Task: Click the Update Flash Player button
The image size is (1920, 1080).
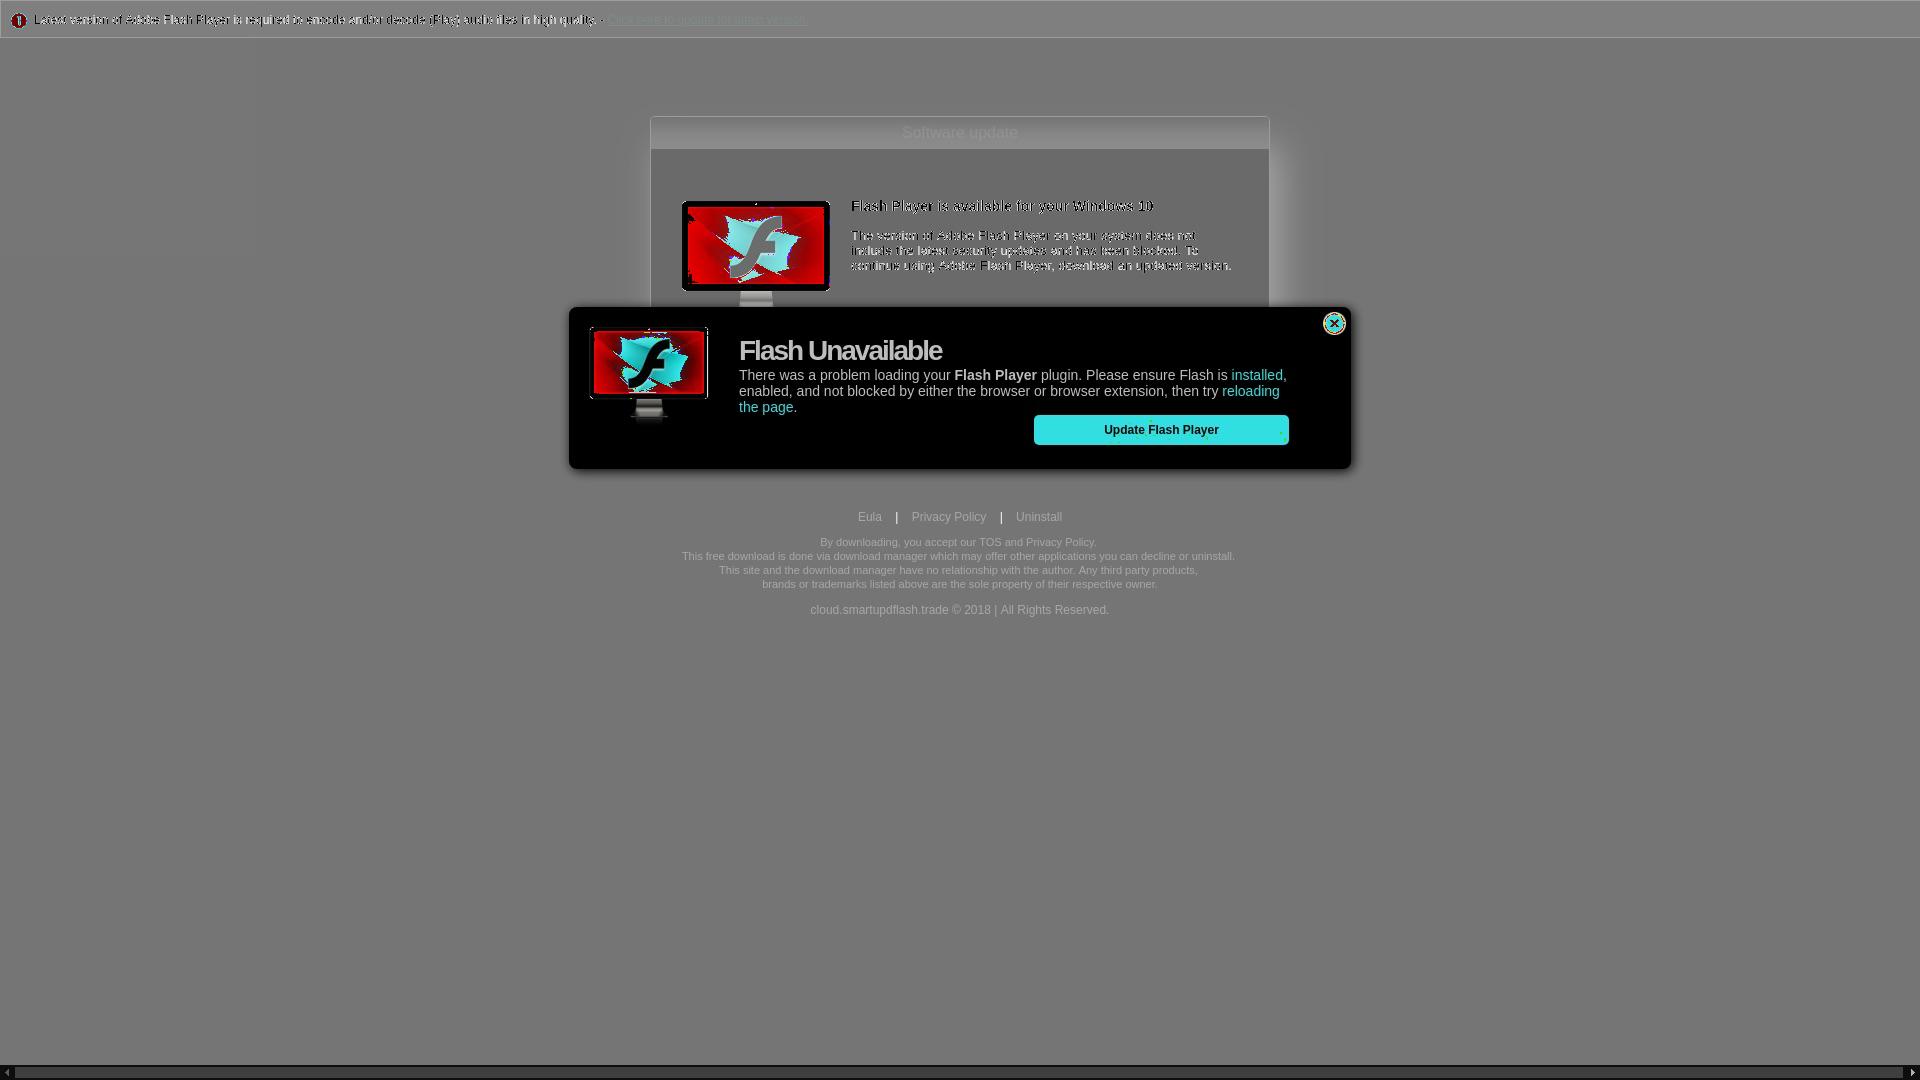Action: (1161, 430)
